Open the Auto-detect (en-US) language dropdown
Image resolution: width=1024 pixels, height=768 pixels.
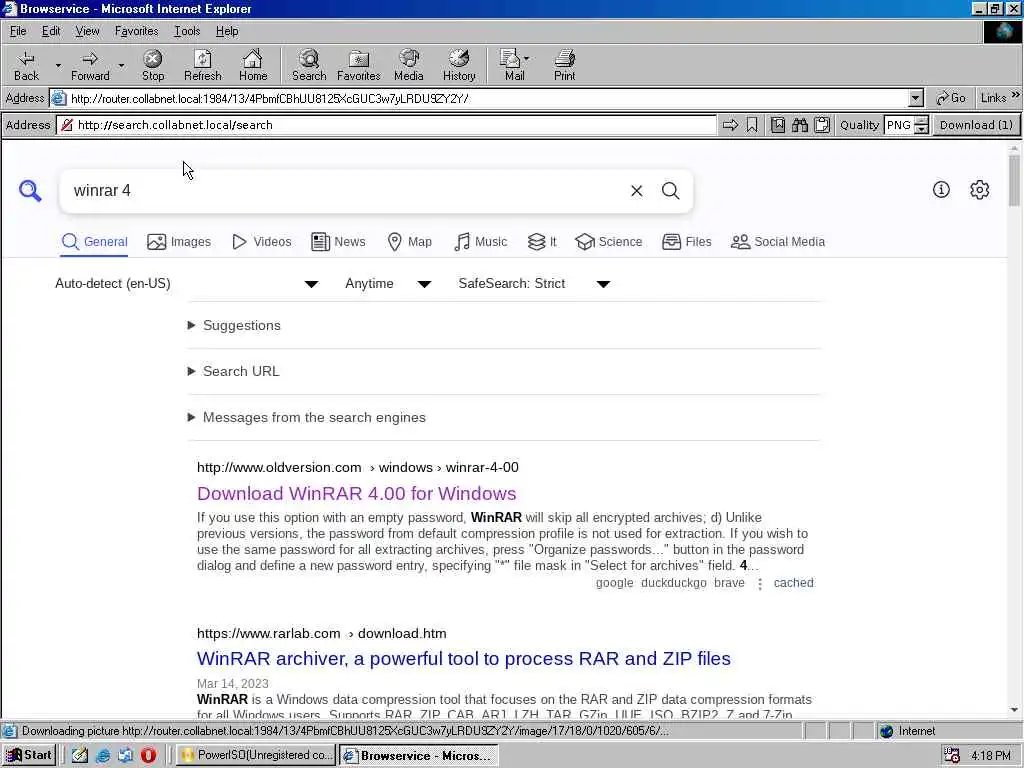pyautogui.click(x=186, y=283)
